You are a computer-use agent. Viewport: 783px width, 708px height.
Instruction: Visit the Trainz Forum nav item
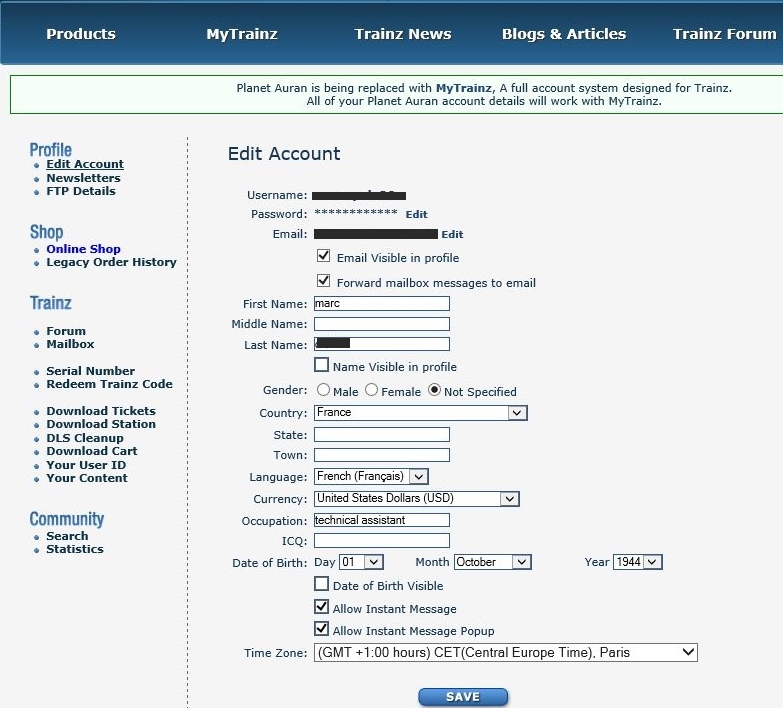(725, 33)
